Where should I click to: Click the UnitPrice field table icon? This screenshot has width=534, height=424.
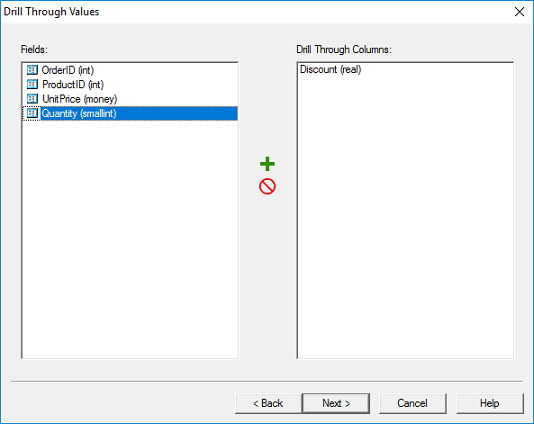coord(32,99)
